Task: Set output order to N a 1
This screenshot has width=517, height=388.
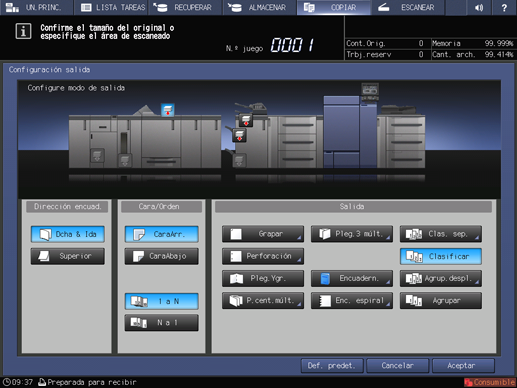Action: click(x=162, y=323)
